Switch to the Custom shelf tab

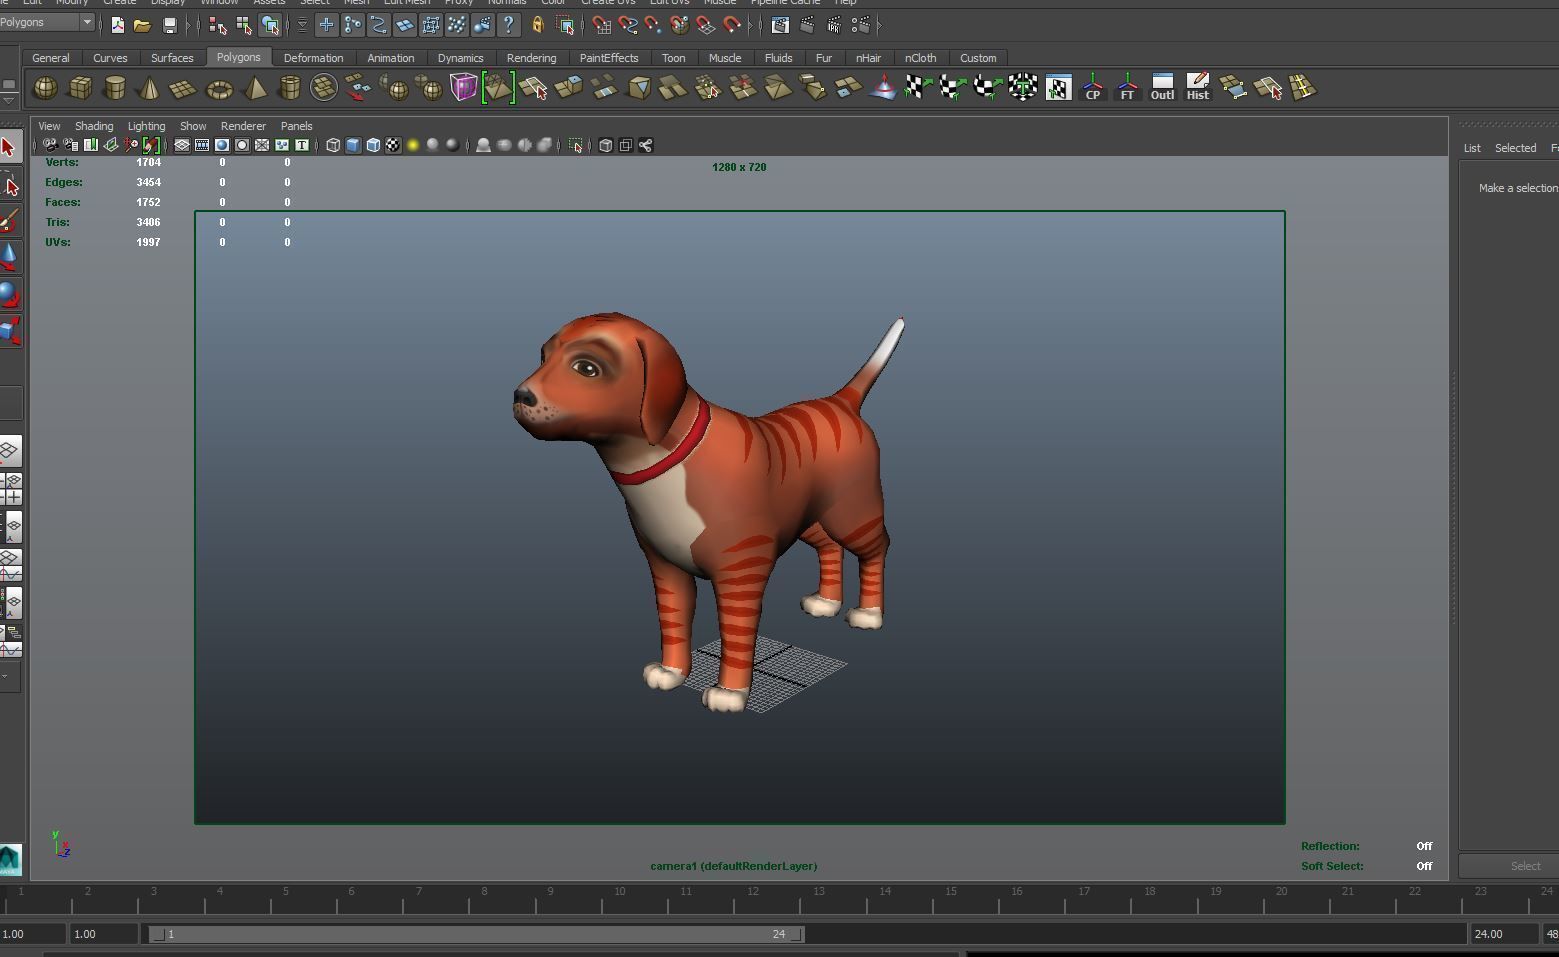pyautogui.click(x=978, y=58)
